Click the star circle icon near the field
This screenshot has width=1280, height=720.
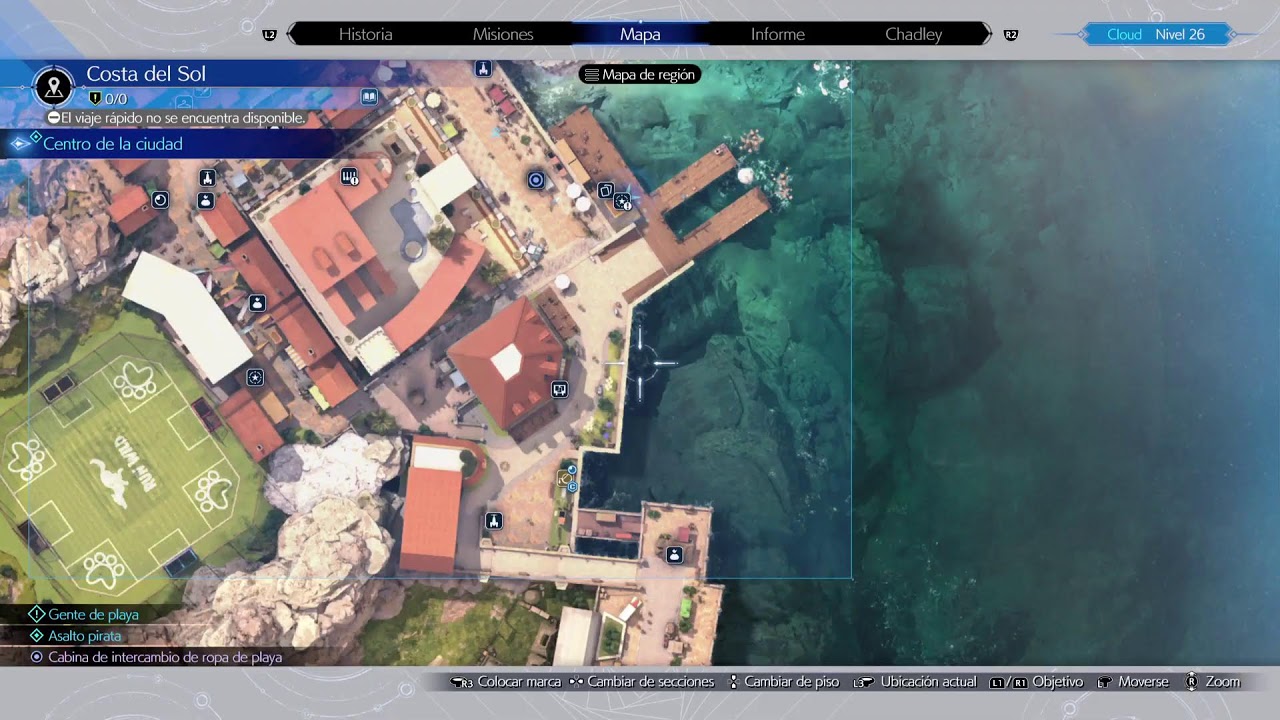(255, 377)
